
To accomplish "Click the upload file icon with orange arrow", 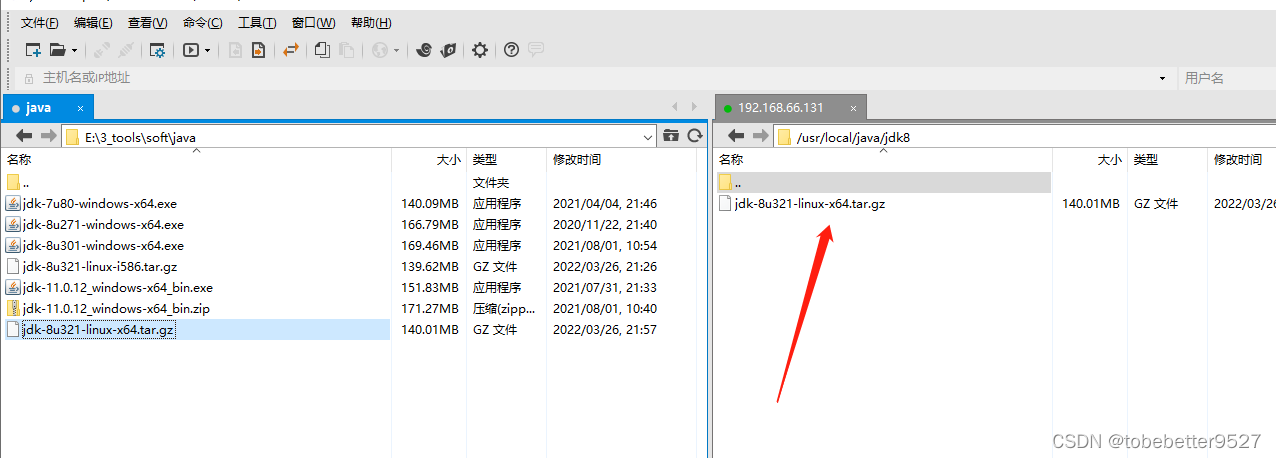I will click(258, 50).
